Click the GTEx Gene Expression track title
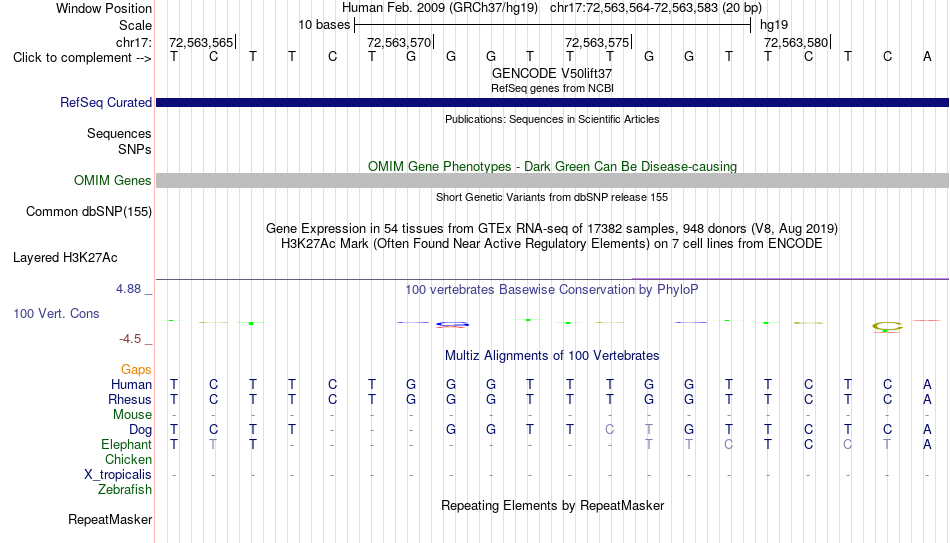The height and width of the screenshot is (543, 950). point(552,228)
